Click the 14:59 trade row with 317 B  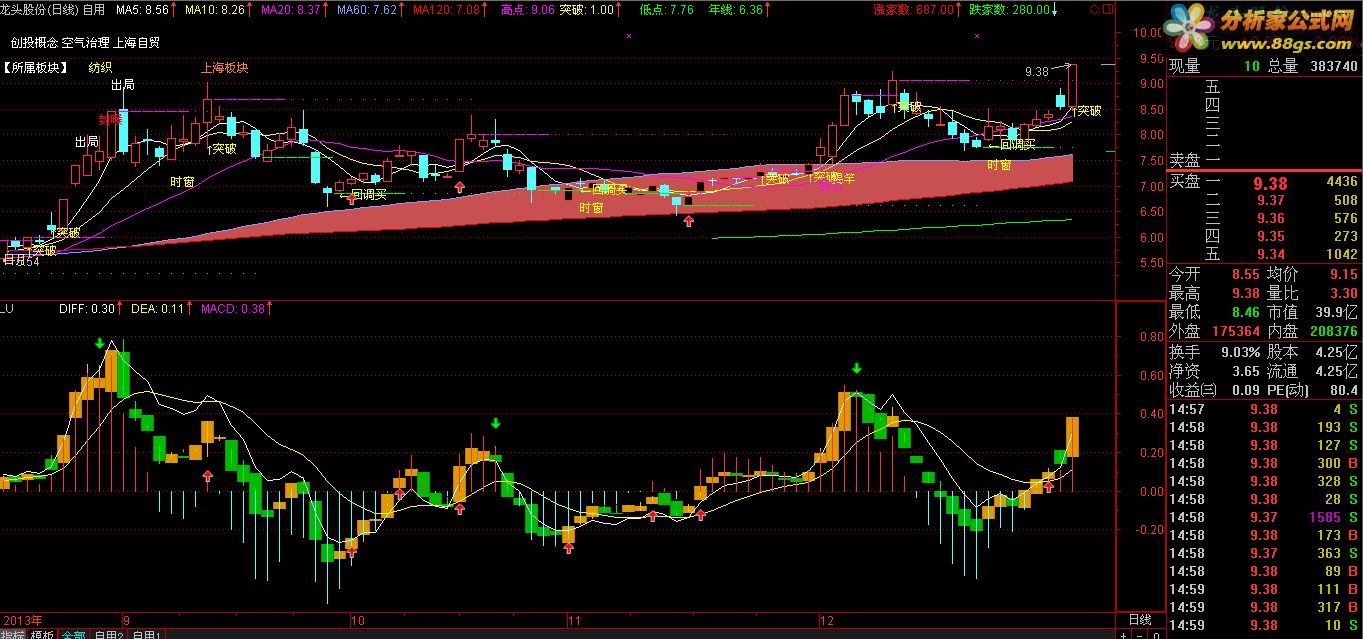(1265, 607)
